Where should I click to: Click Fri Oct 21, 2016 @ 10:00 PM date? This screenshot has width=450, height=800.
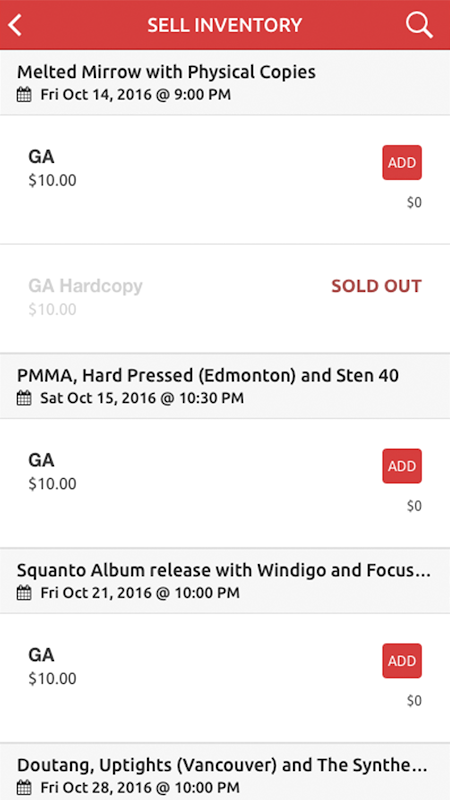[x=140, y=593]
